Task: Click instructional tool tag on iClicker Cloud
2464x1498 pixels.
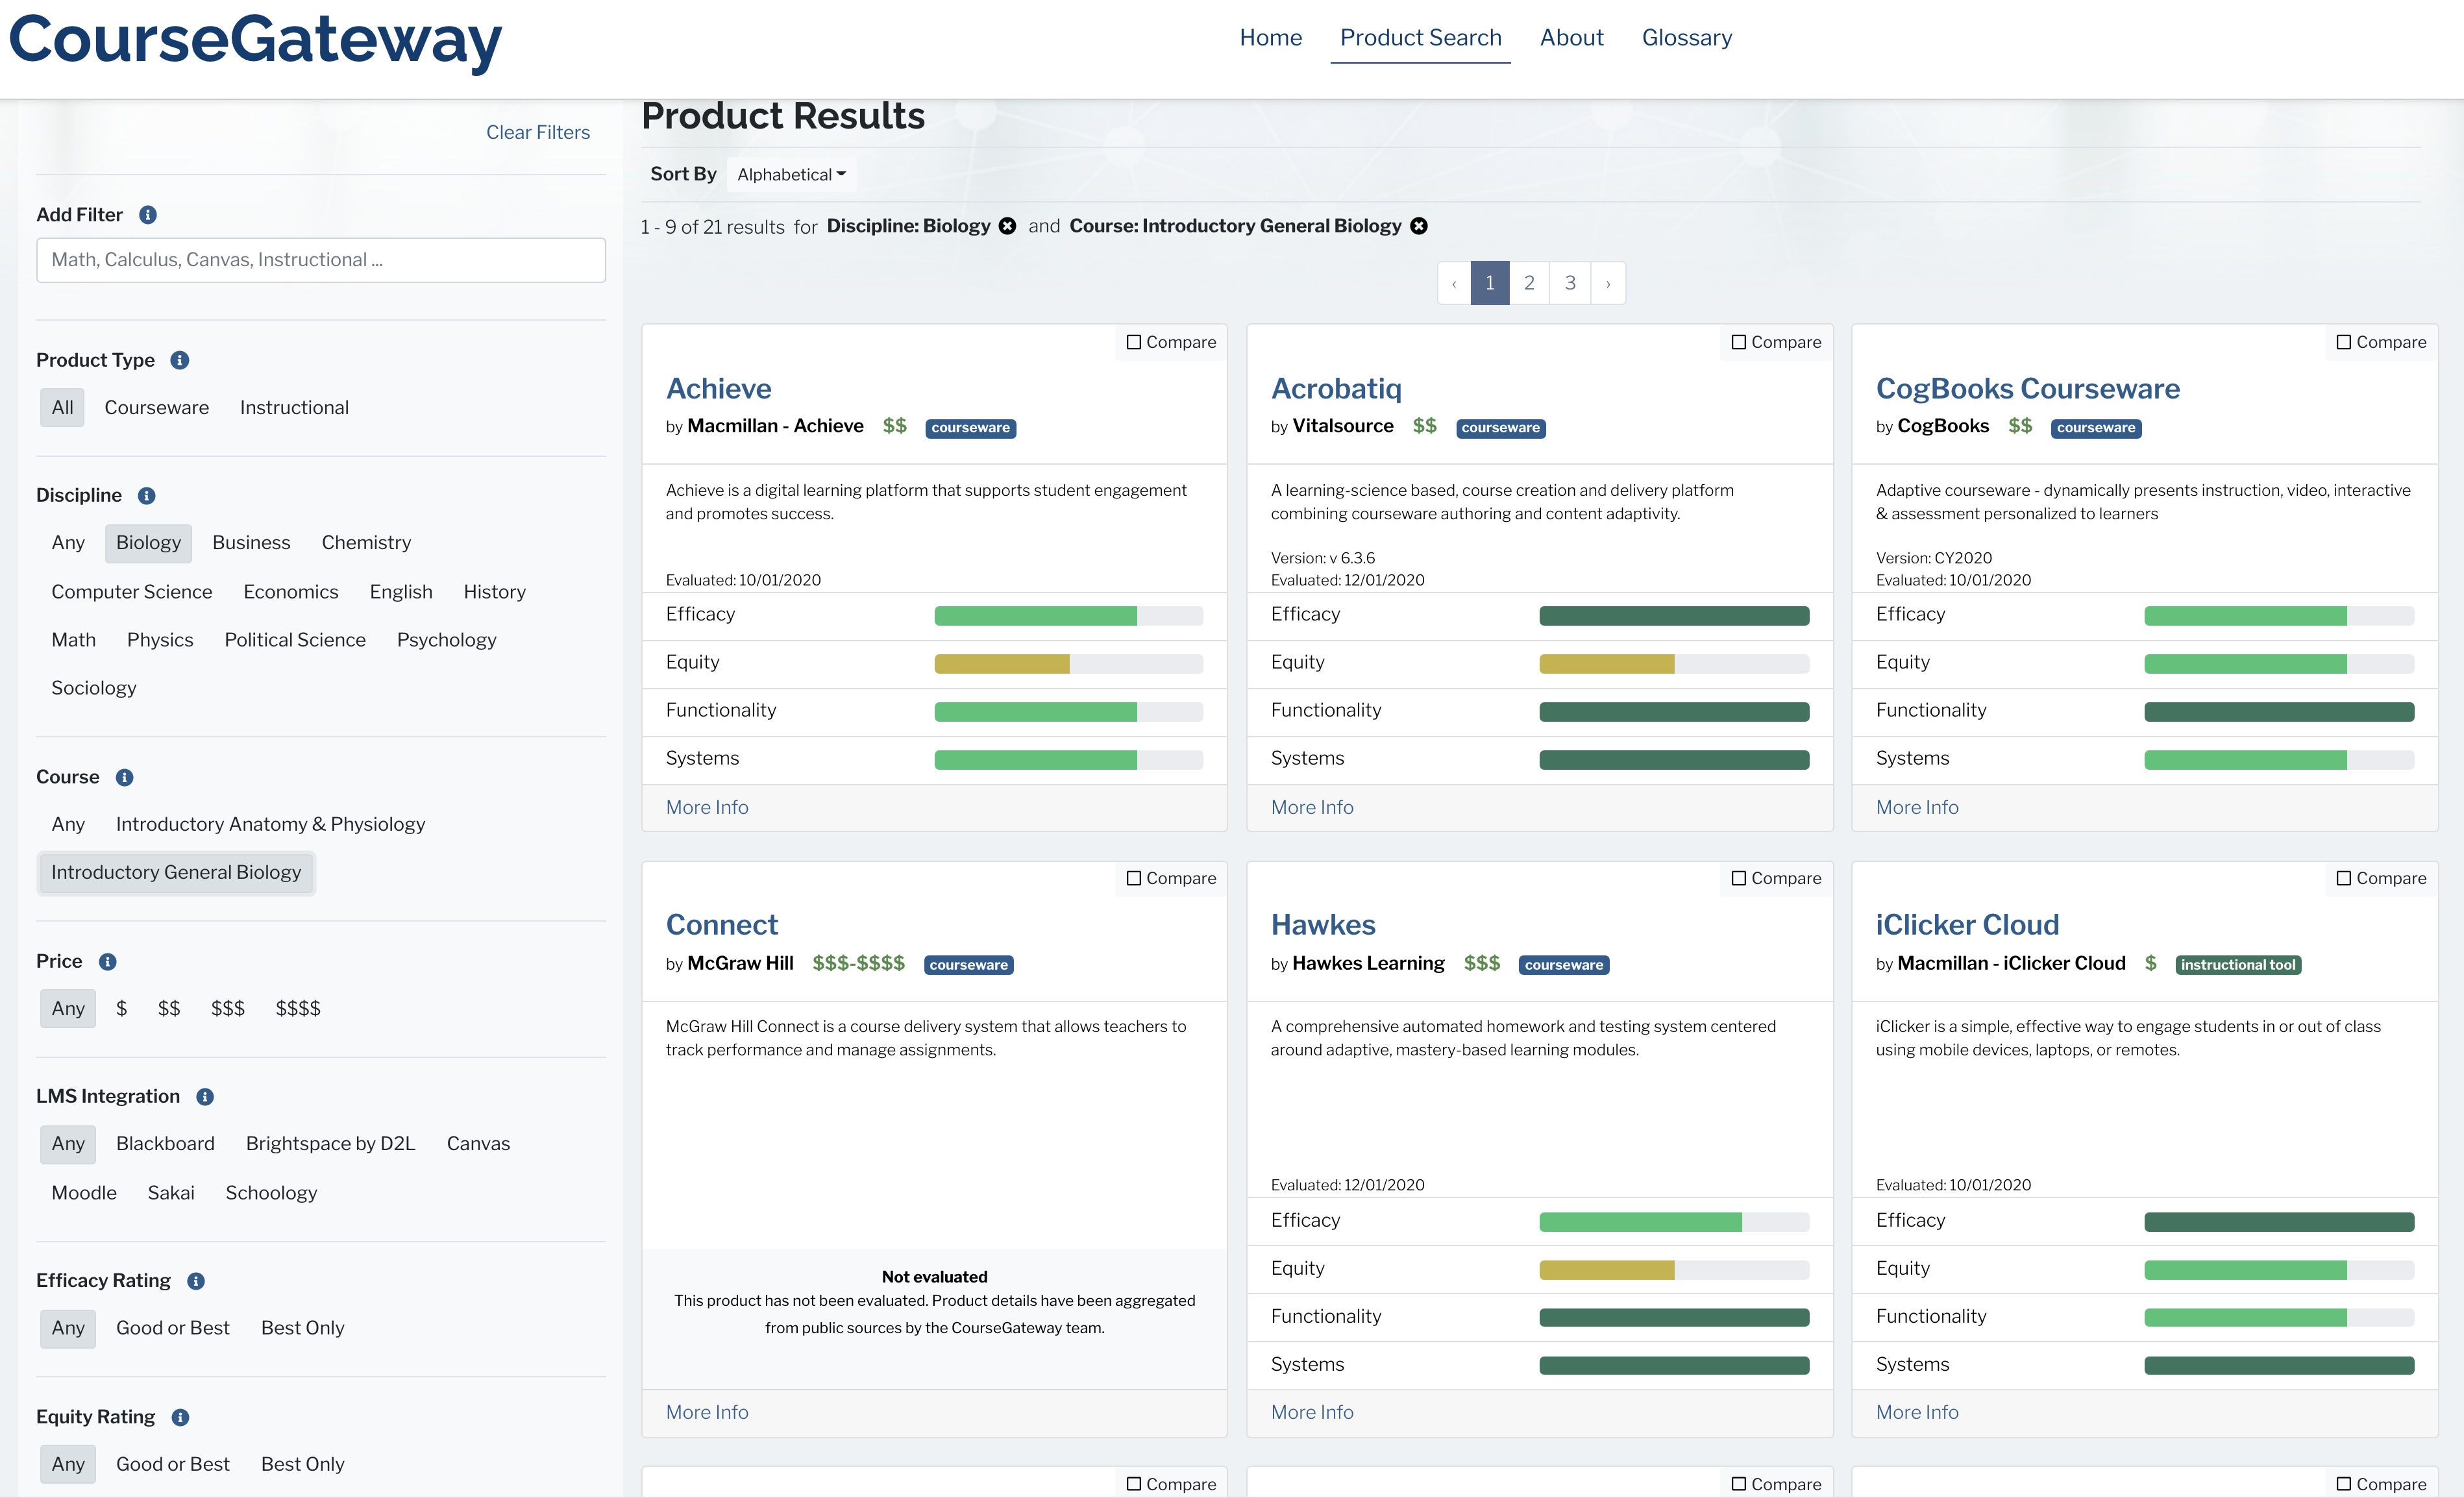Action: tap(2238, 965)
